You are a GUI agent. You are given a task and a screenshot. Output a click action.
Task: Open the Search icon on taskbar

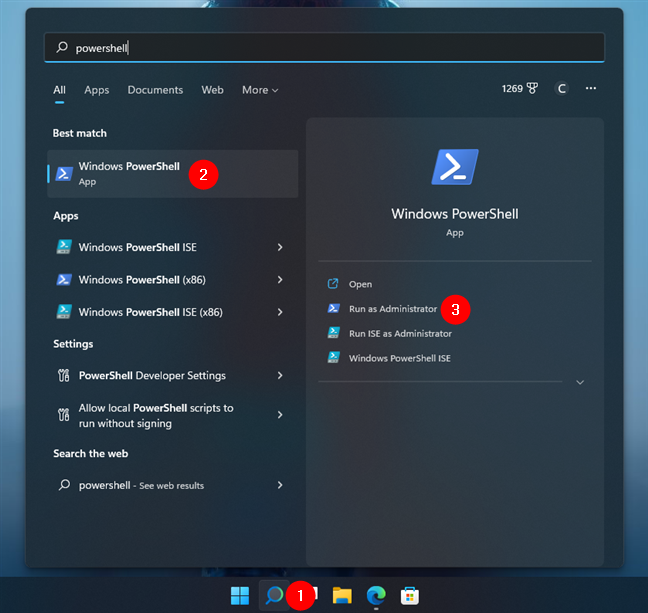click(274, 595)
